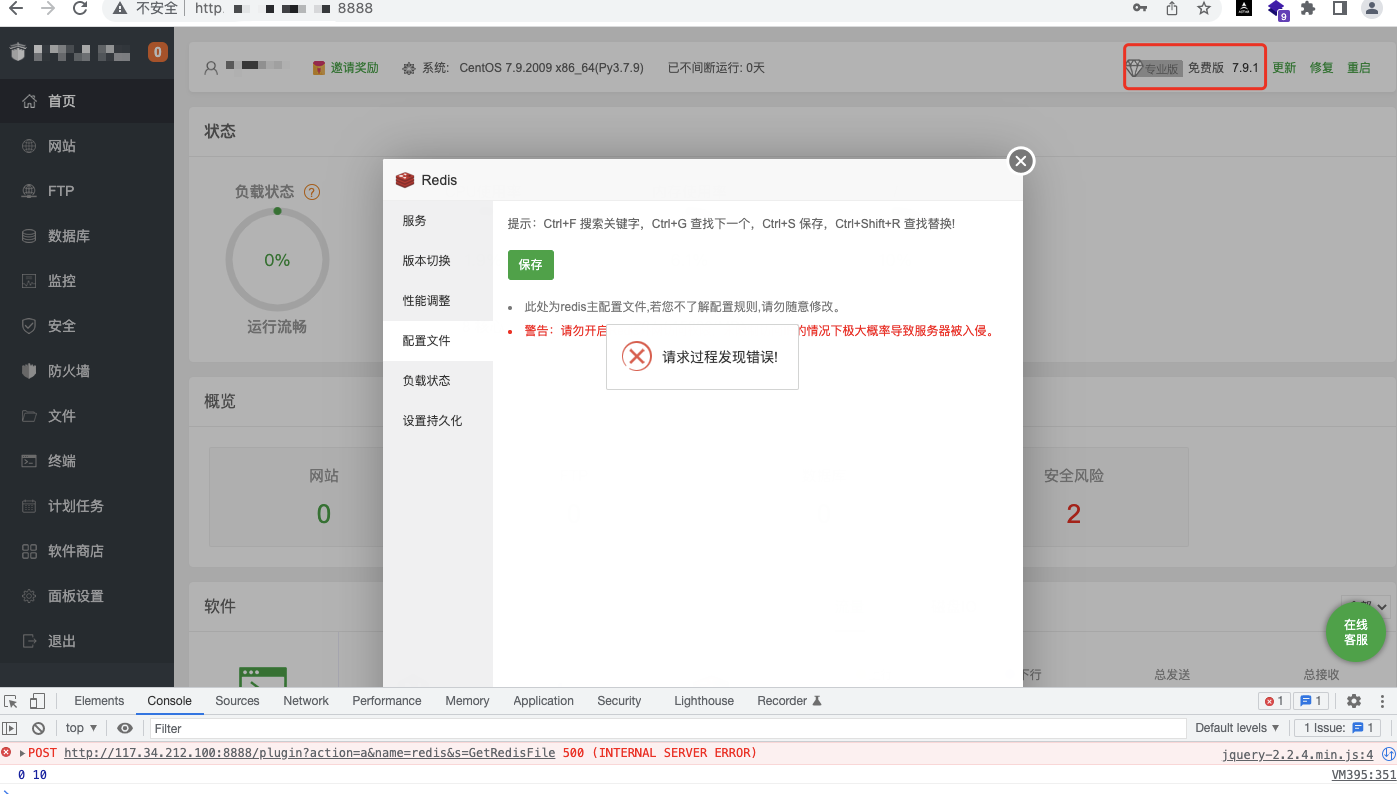Click the orange notification badge showing 0

(x=158, y=52)
